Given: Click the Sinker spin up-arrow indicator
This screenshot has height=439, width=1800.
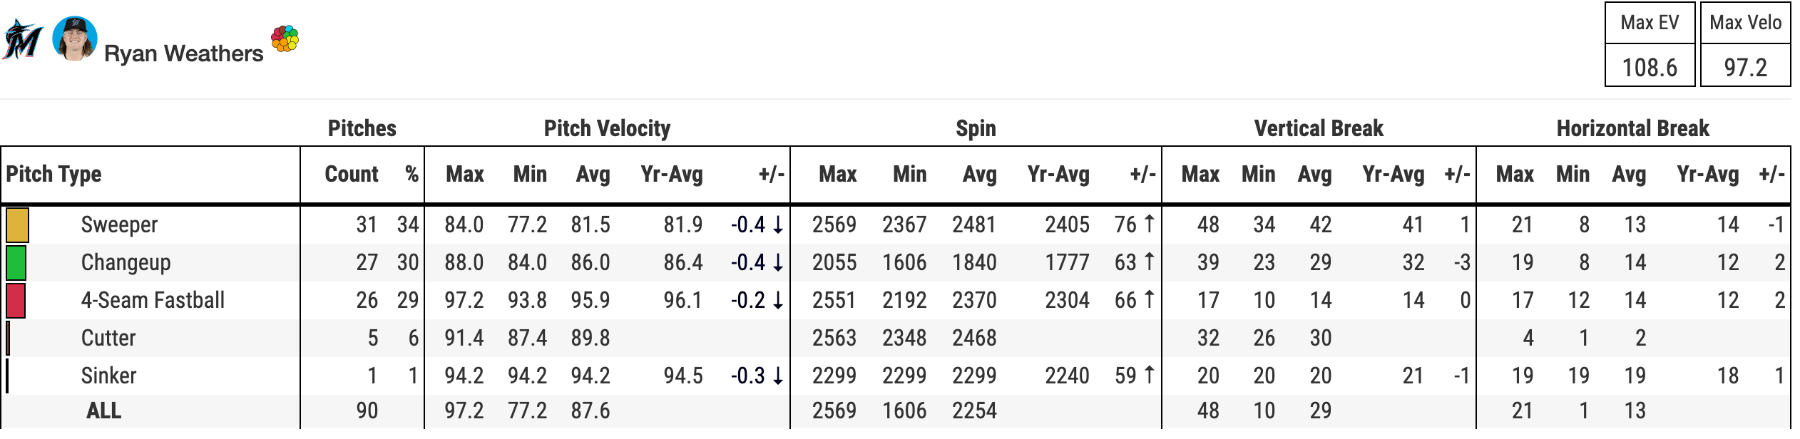Looking at the screenshot, I should point(1149,376).
